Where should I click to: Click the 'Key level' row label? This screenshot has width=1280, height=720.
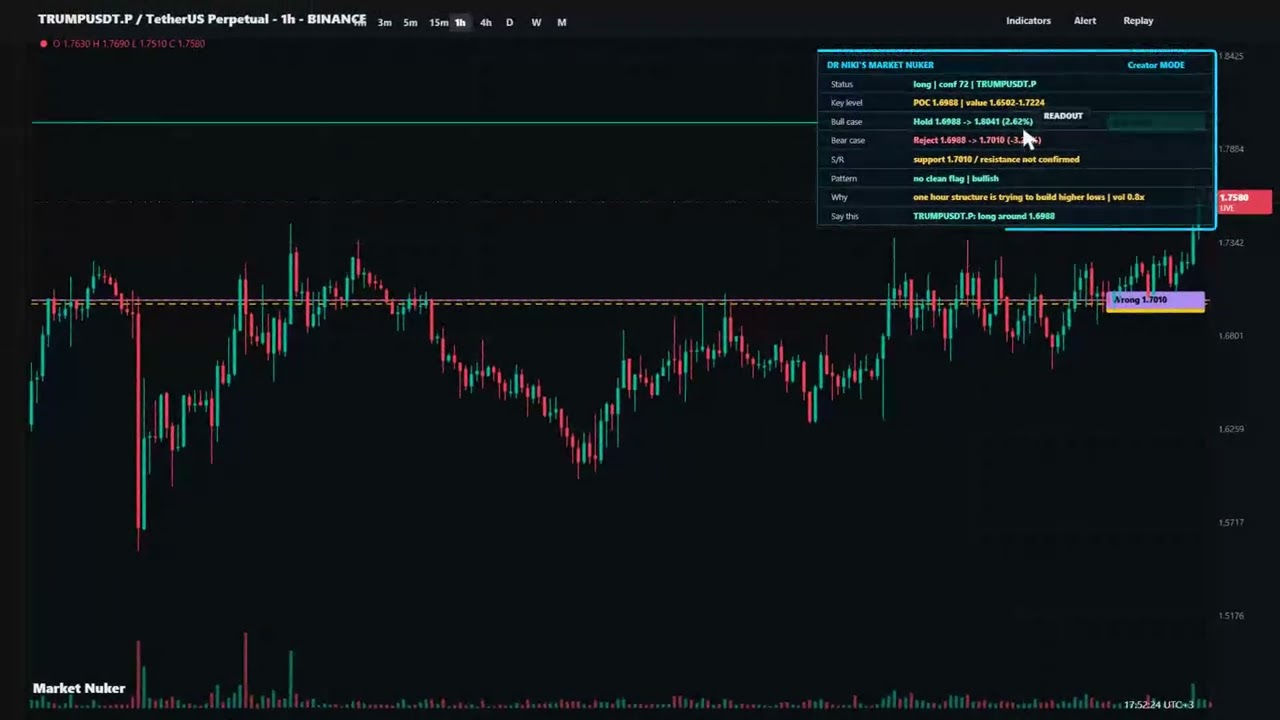point(846,102)
